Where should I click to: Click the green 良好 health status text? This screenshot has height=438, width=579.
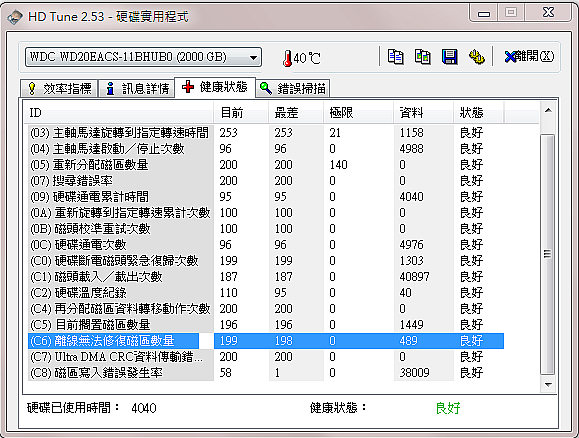[x=448, y=408]
